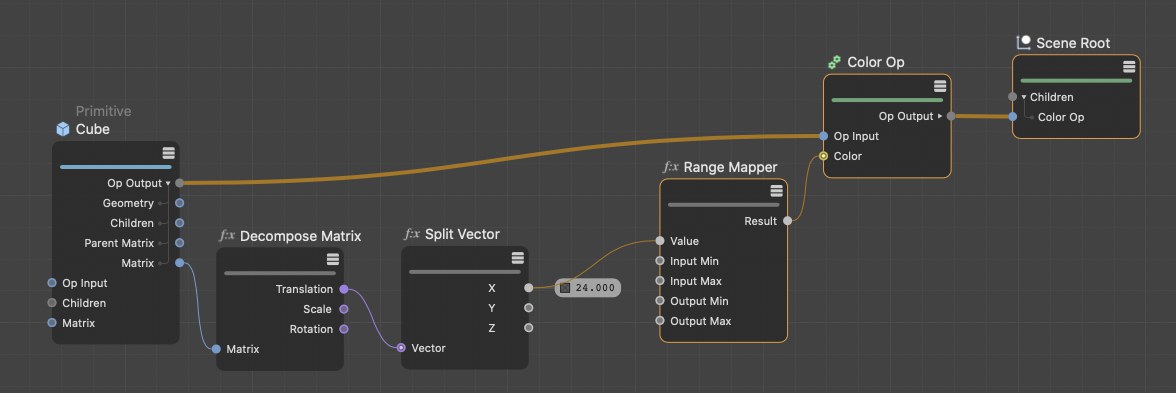Open the Scene Root node menu icon
The width and height of the screenshot is (1176, 393).
pos(1129,67)
